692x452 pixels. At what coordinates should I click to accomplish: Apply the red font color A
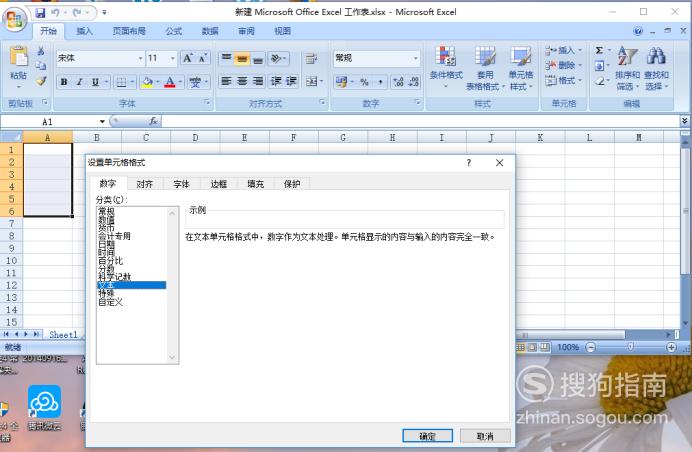point(170,82)
